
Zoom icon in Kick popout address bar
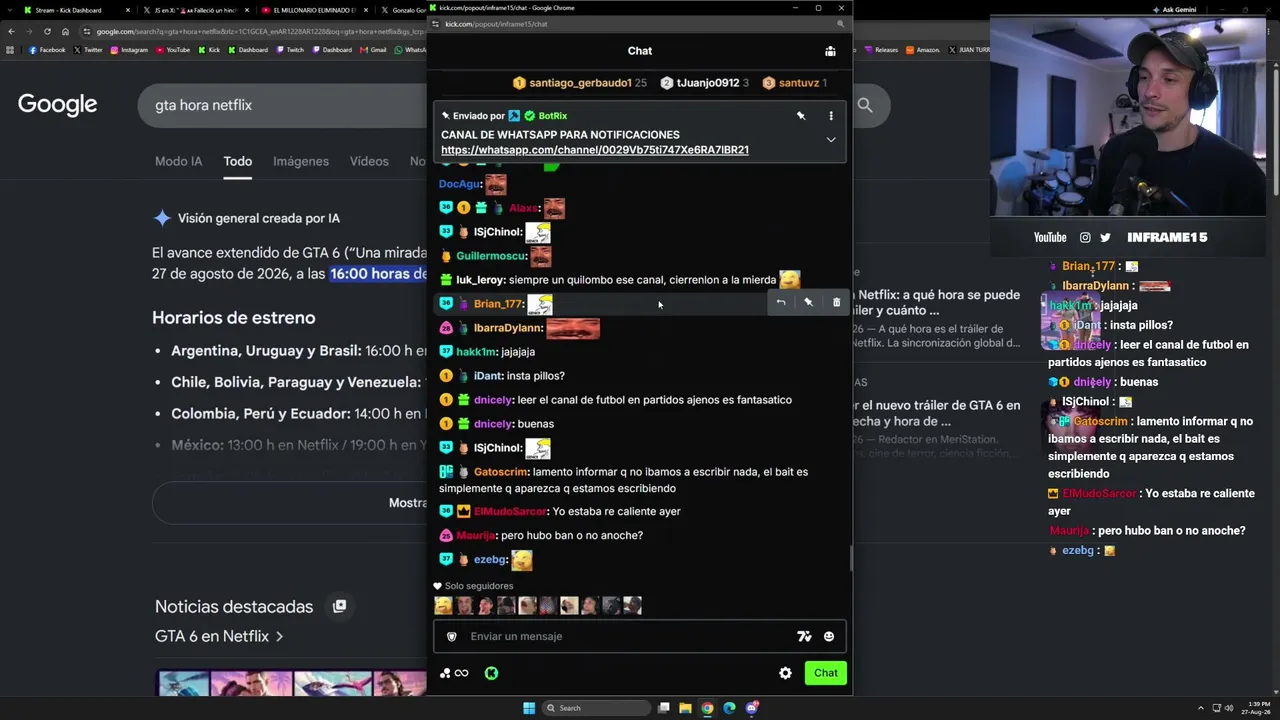coord(840,24)
